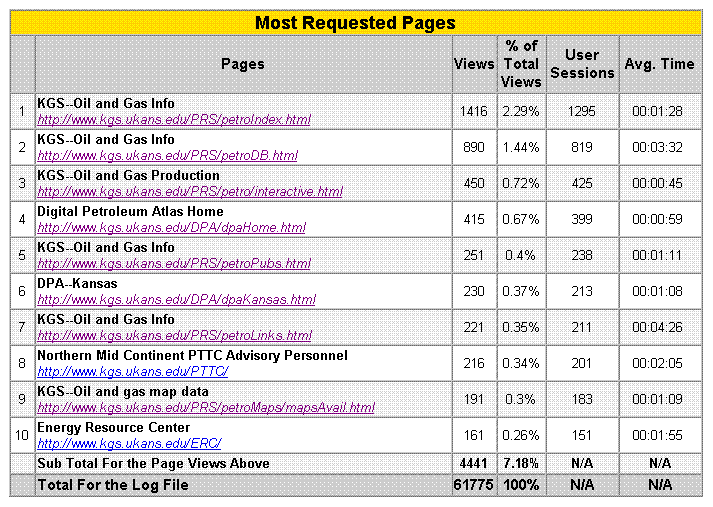
Task: Click the views value 450
Action: pos(473,183)
